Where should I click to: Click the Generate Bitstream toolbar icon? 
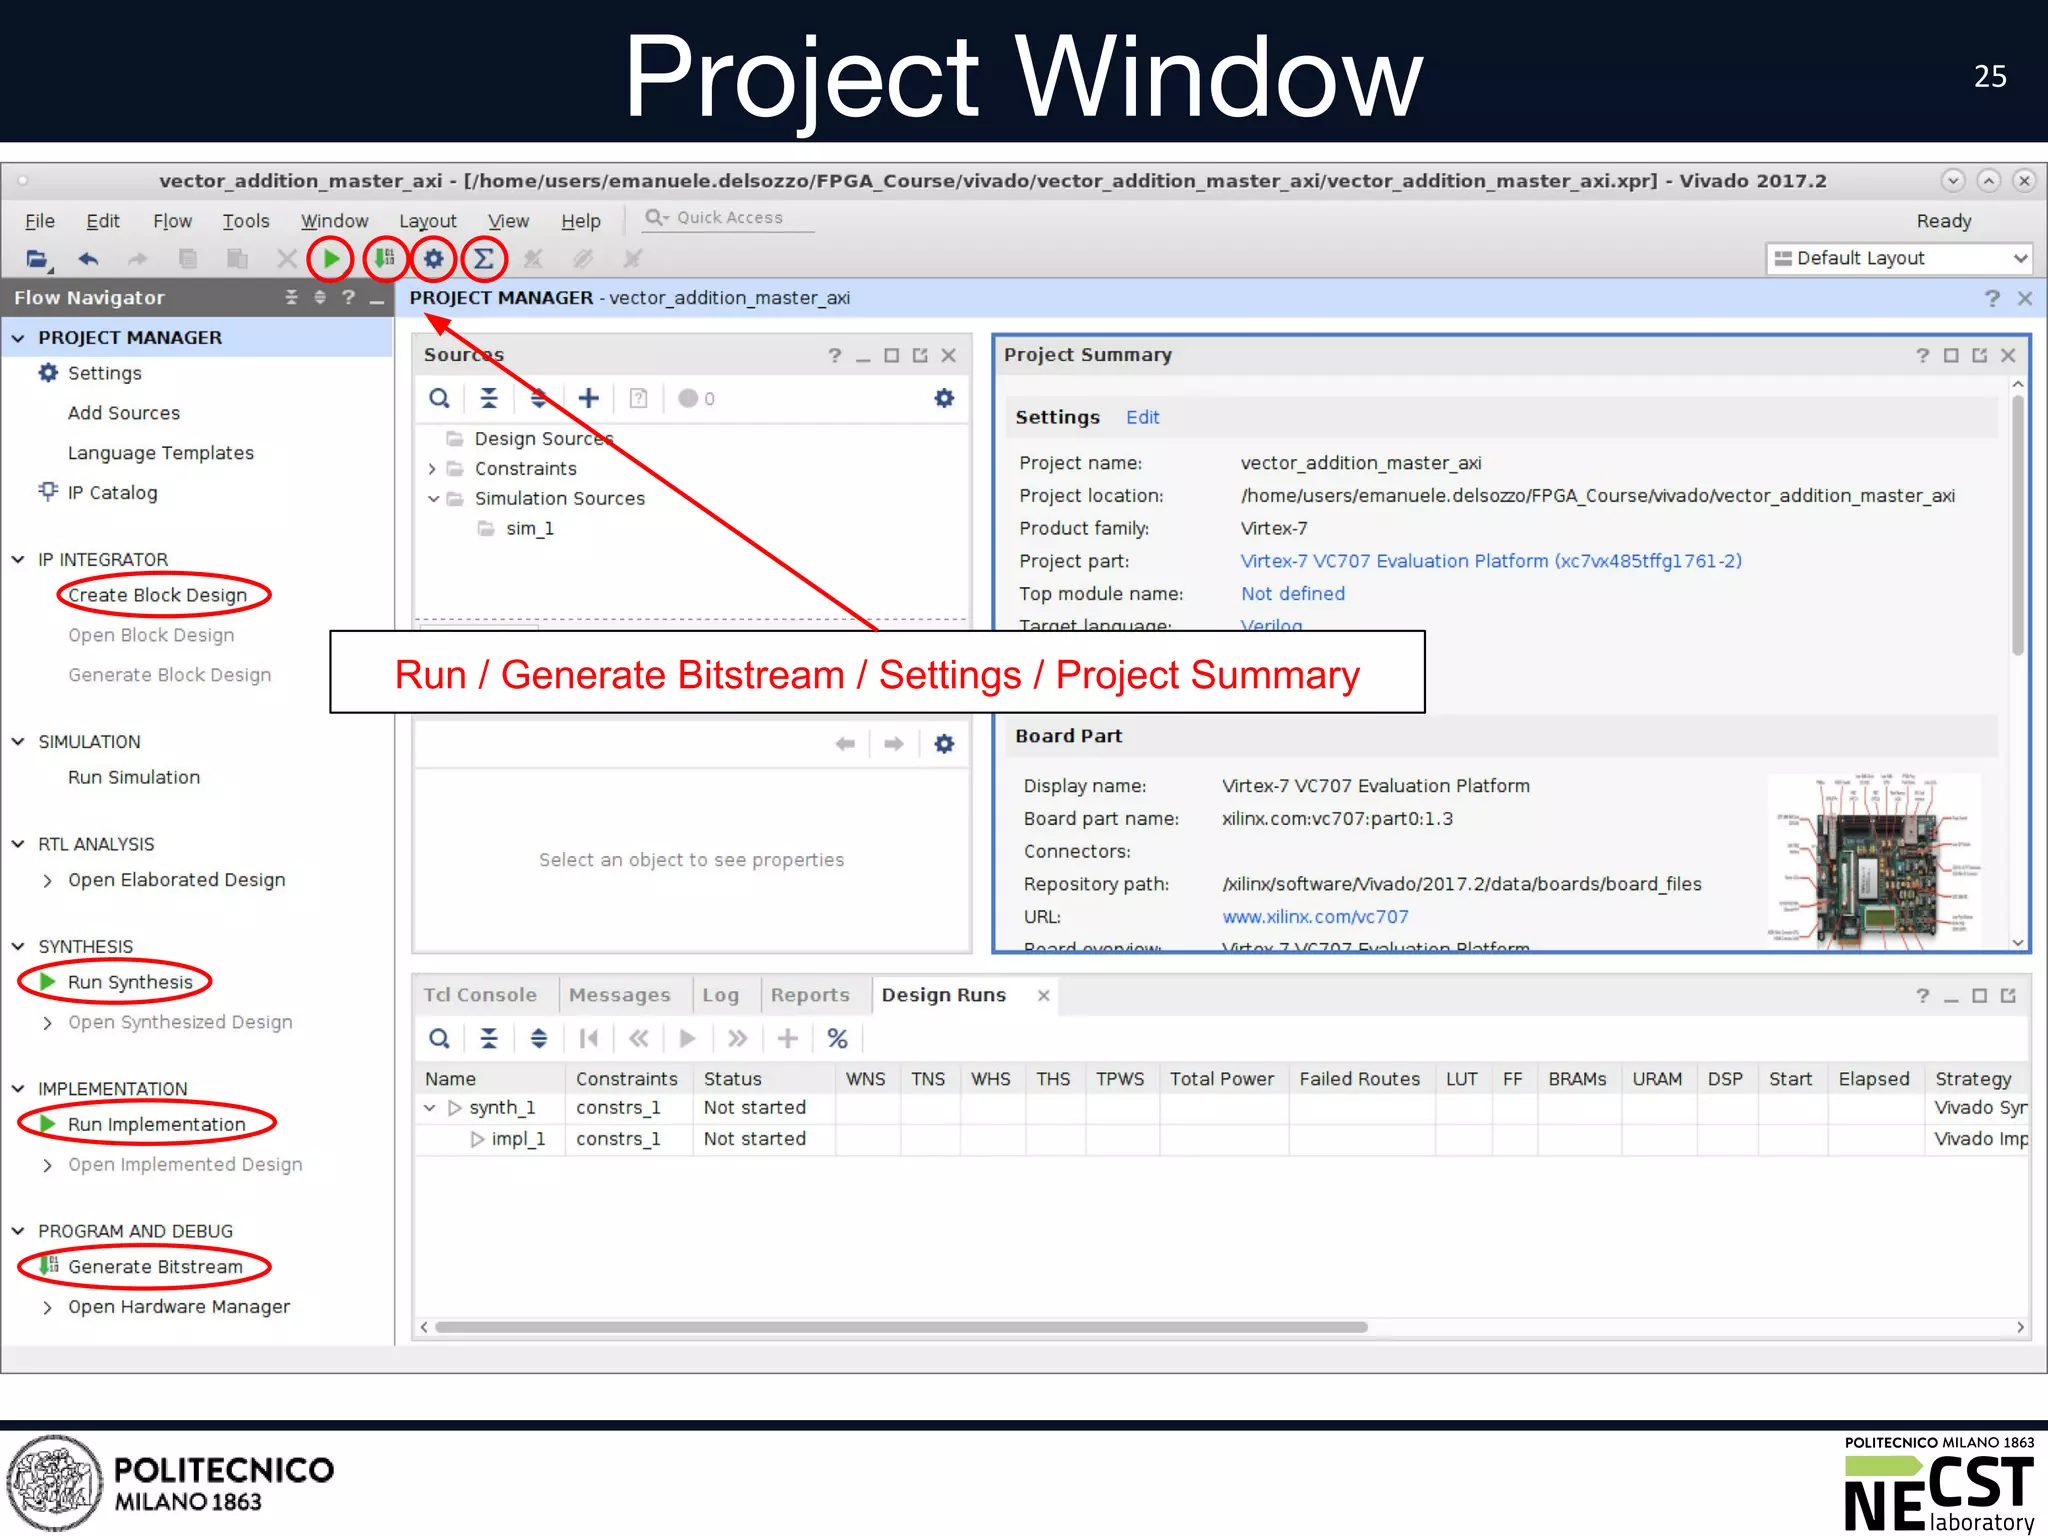[384, 259]
